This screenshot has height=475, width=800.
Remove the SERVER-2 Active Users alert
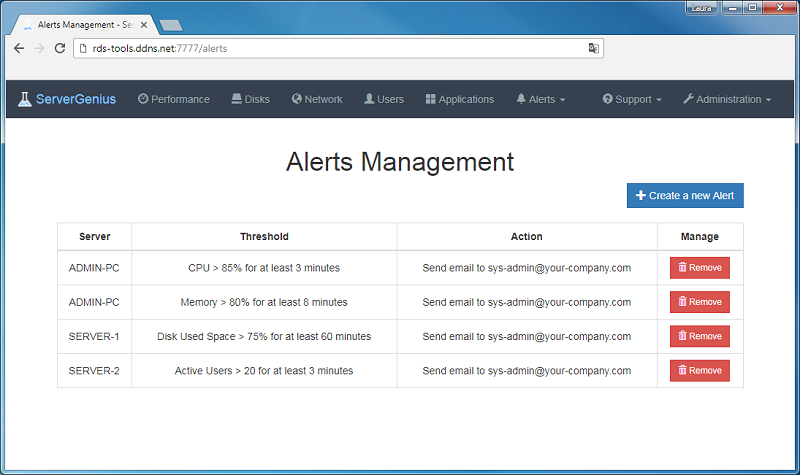tap(699, 371)
